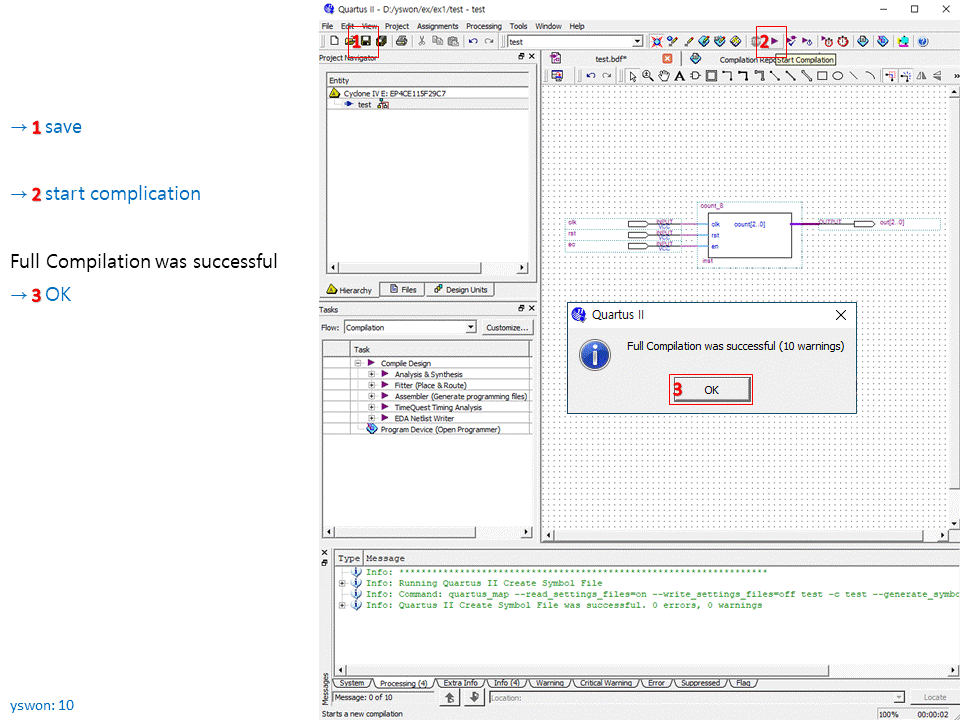The width and height of the screenshot is (960, 720).
Task: Toggle partial line selection button
Action: pyautogui.click(x=906, y=76)
